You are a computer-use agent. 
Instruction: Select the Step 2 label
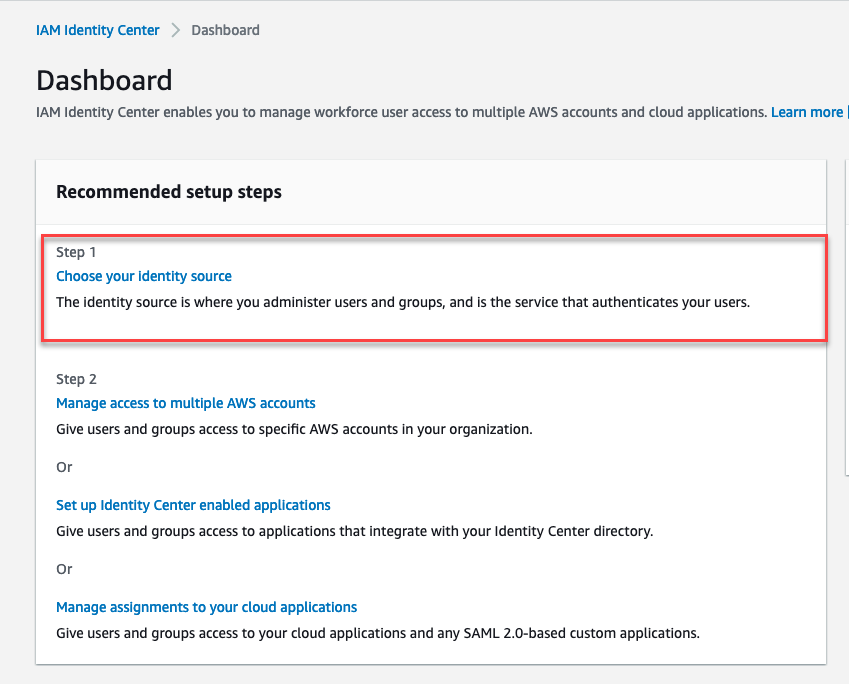76,379
